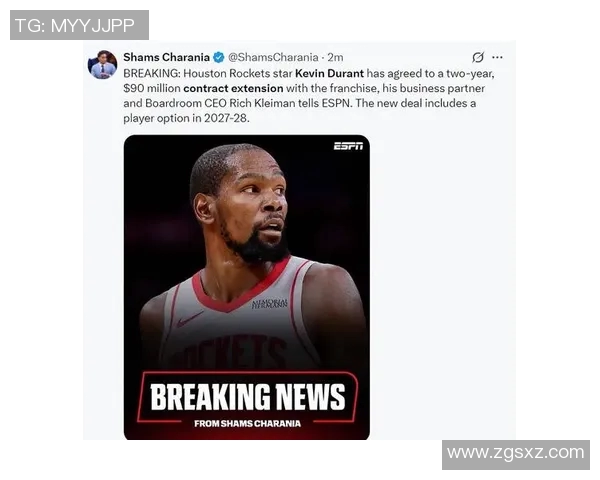
Task: Click bold Kevin Durant text in the tweet
Action: tap(329, 73)
